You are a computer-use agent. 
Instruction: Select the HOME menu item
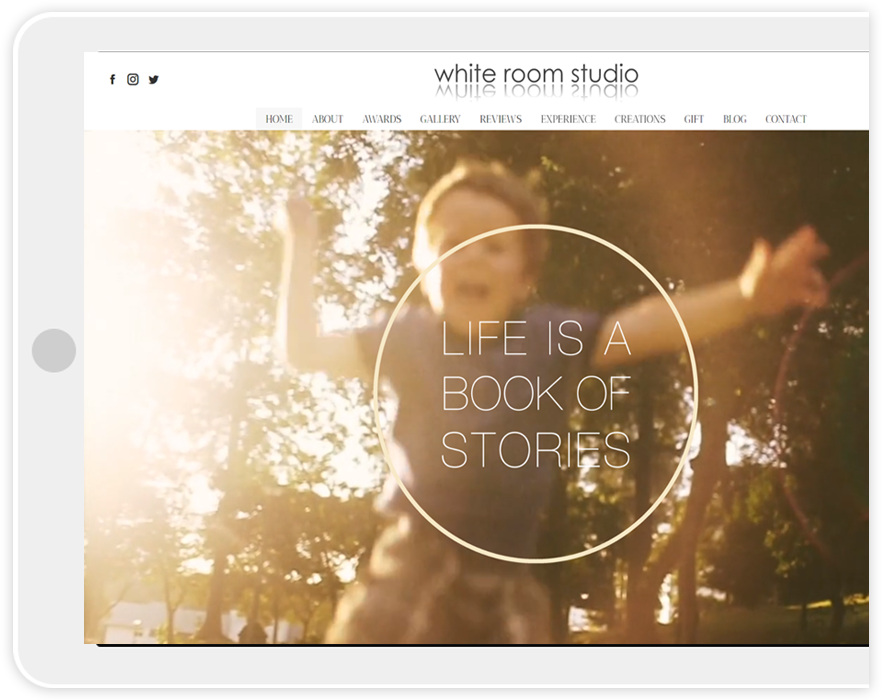click(x=279, y=119)
